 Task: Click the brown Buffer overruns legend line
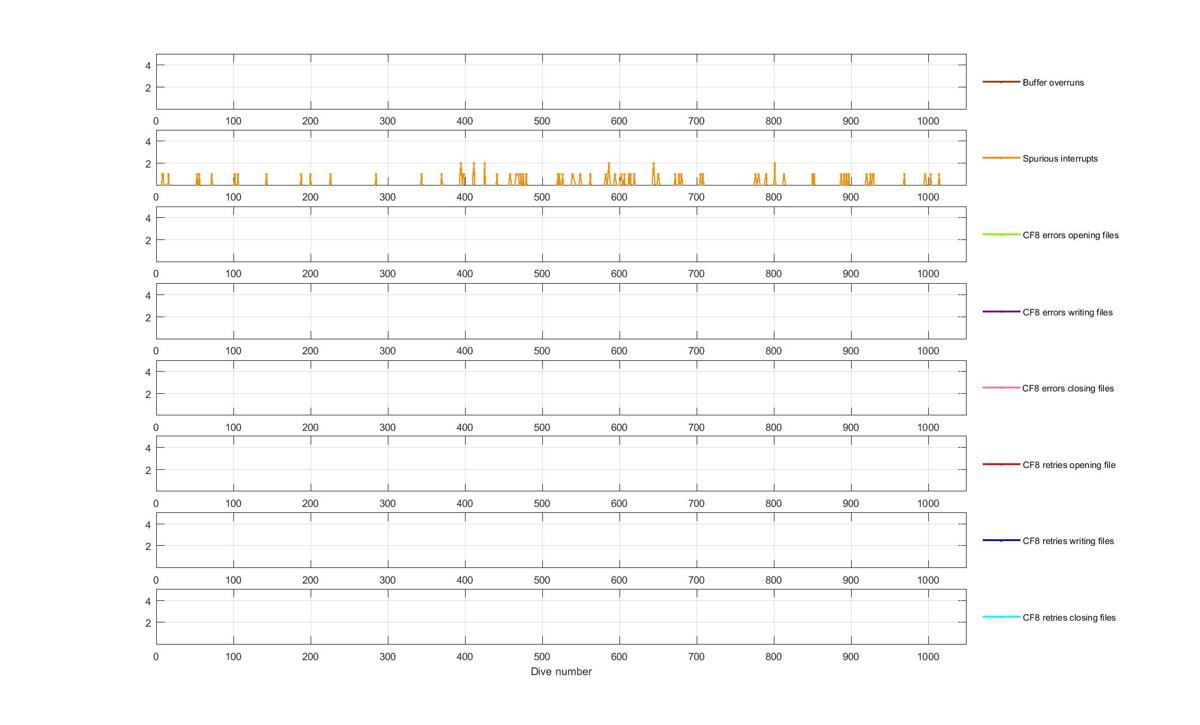[x=1001, y=82]
